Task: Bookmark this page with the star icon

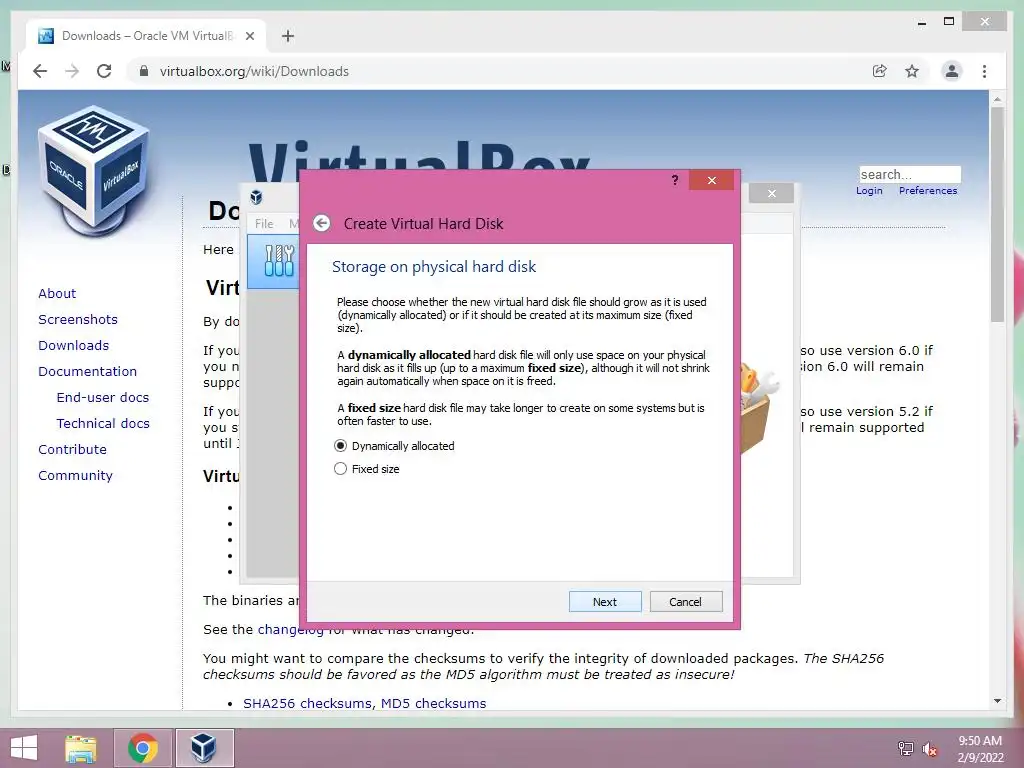Action: point(912,71)
